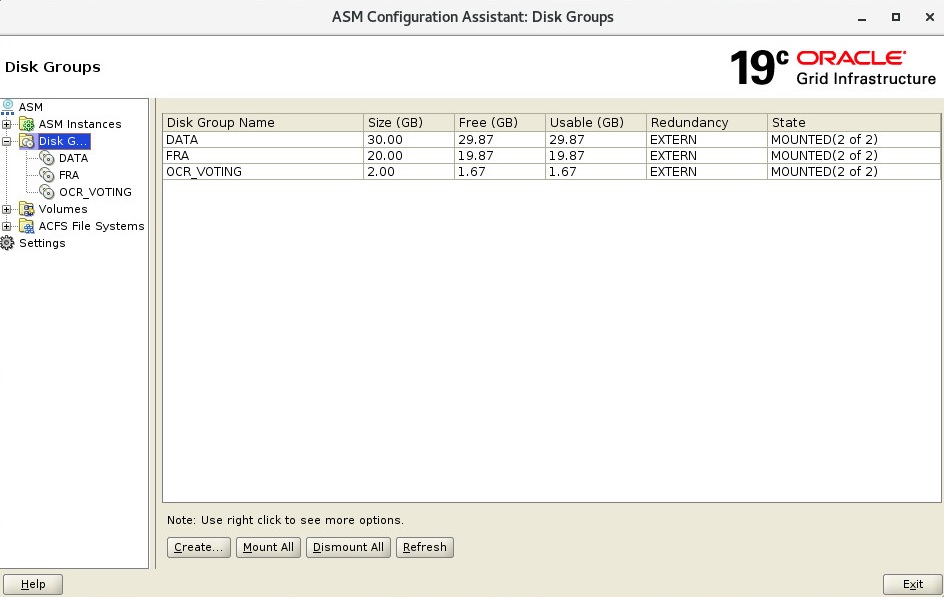Sort by Disk Group Name column header

click(263, 123)
